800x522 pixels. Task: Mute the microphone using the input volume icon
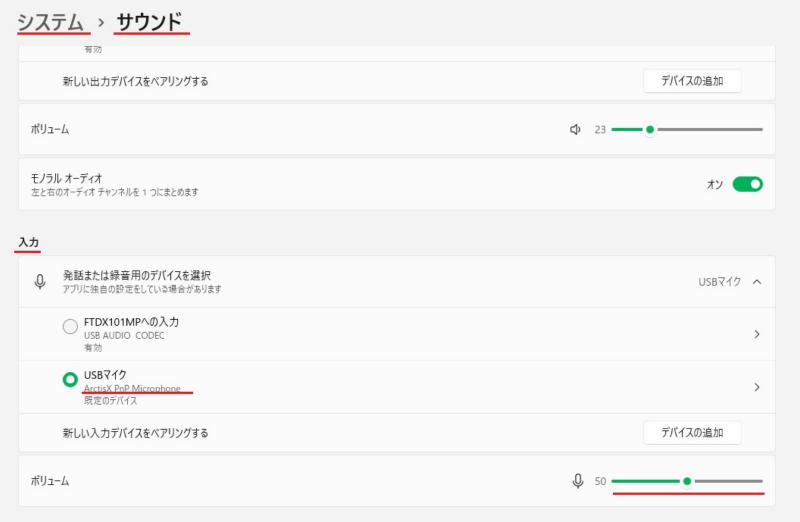578,481
